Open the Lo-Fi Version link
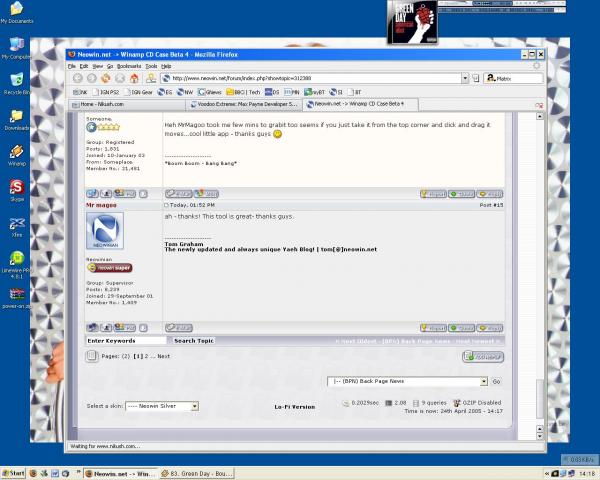Screen dimensions: 600x480 (295, 407)
